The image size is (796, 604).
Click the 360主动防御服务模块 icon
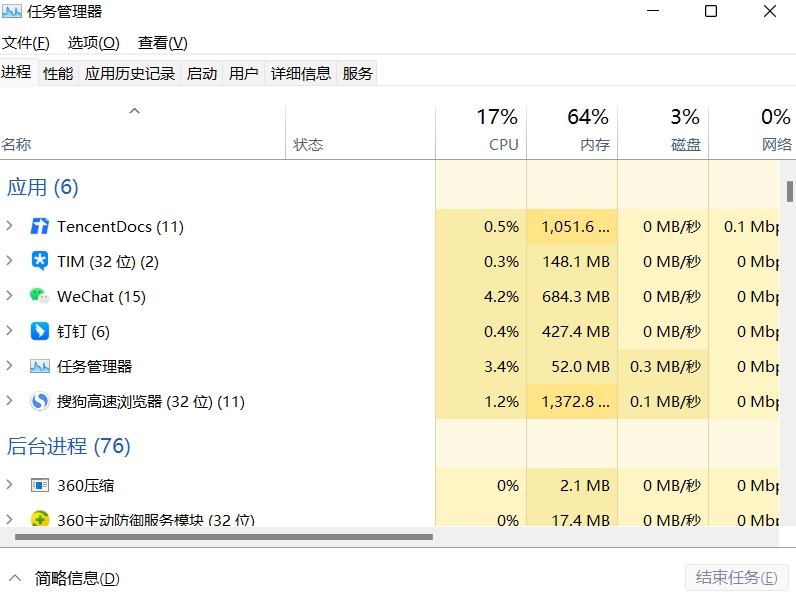[x=39, y=520]
